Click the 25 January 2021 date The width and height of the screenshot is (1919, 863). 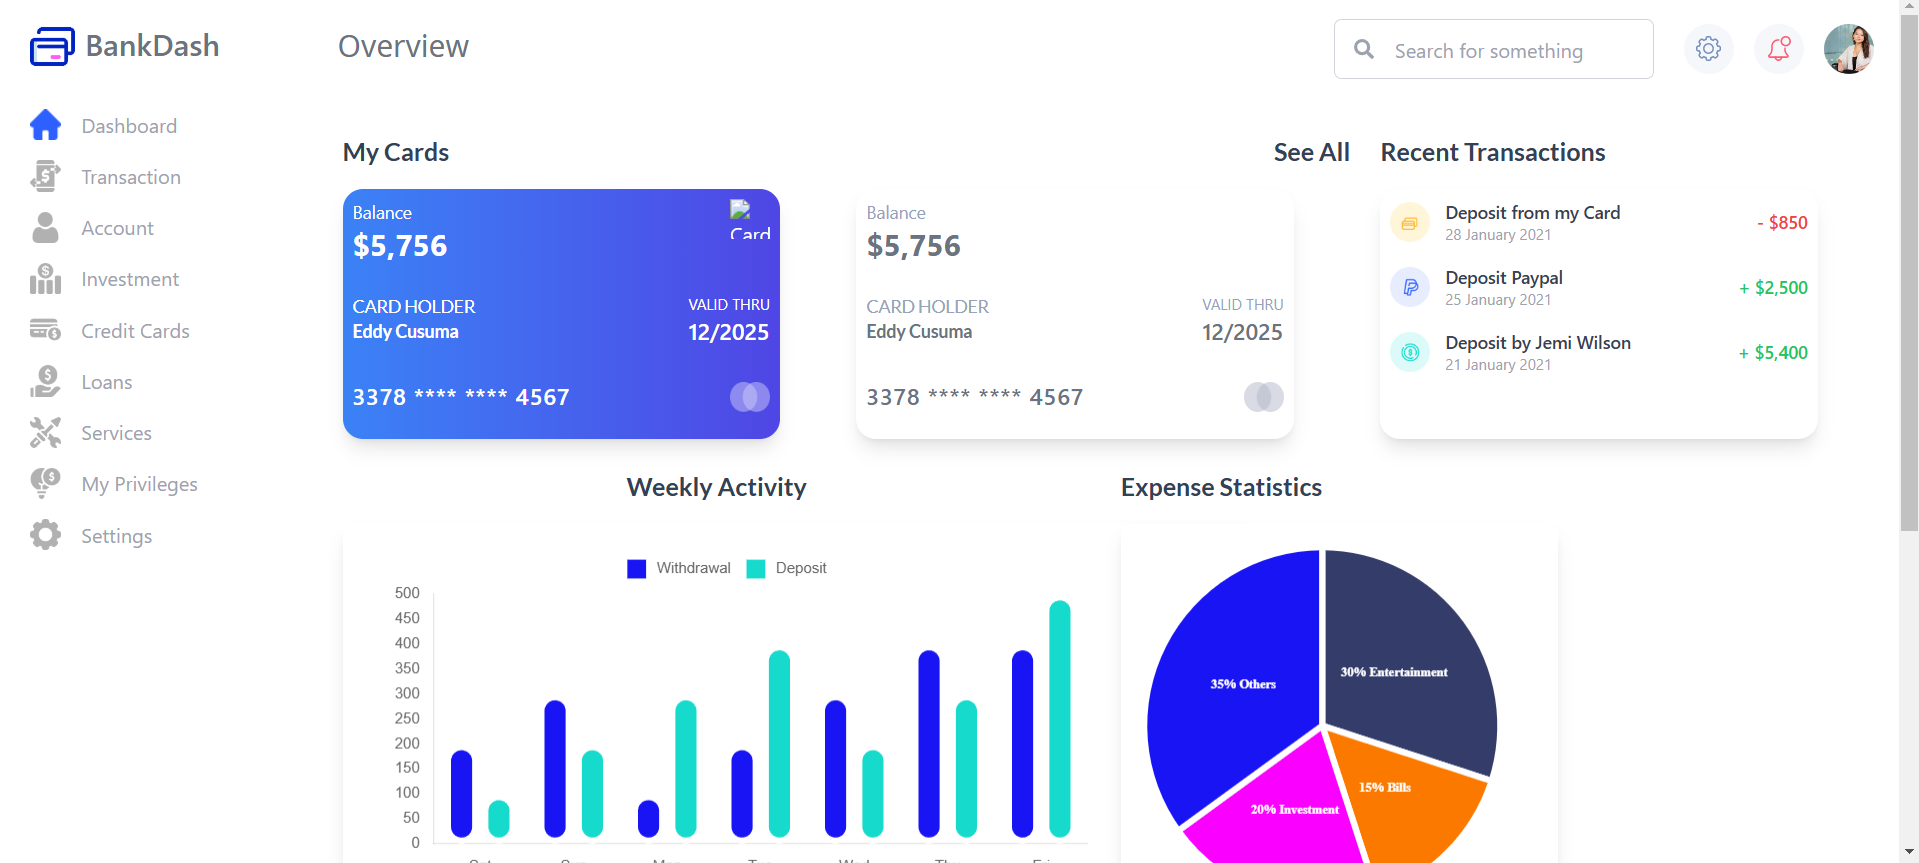(1498, 300)
